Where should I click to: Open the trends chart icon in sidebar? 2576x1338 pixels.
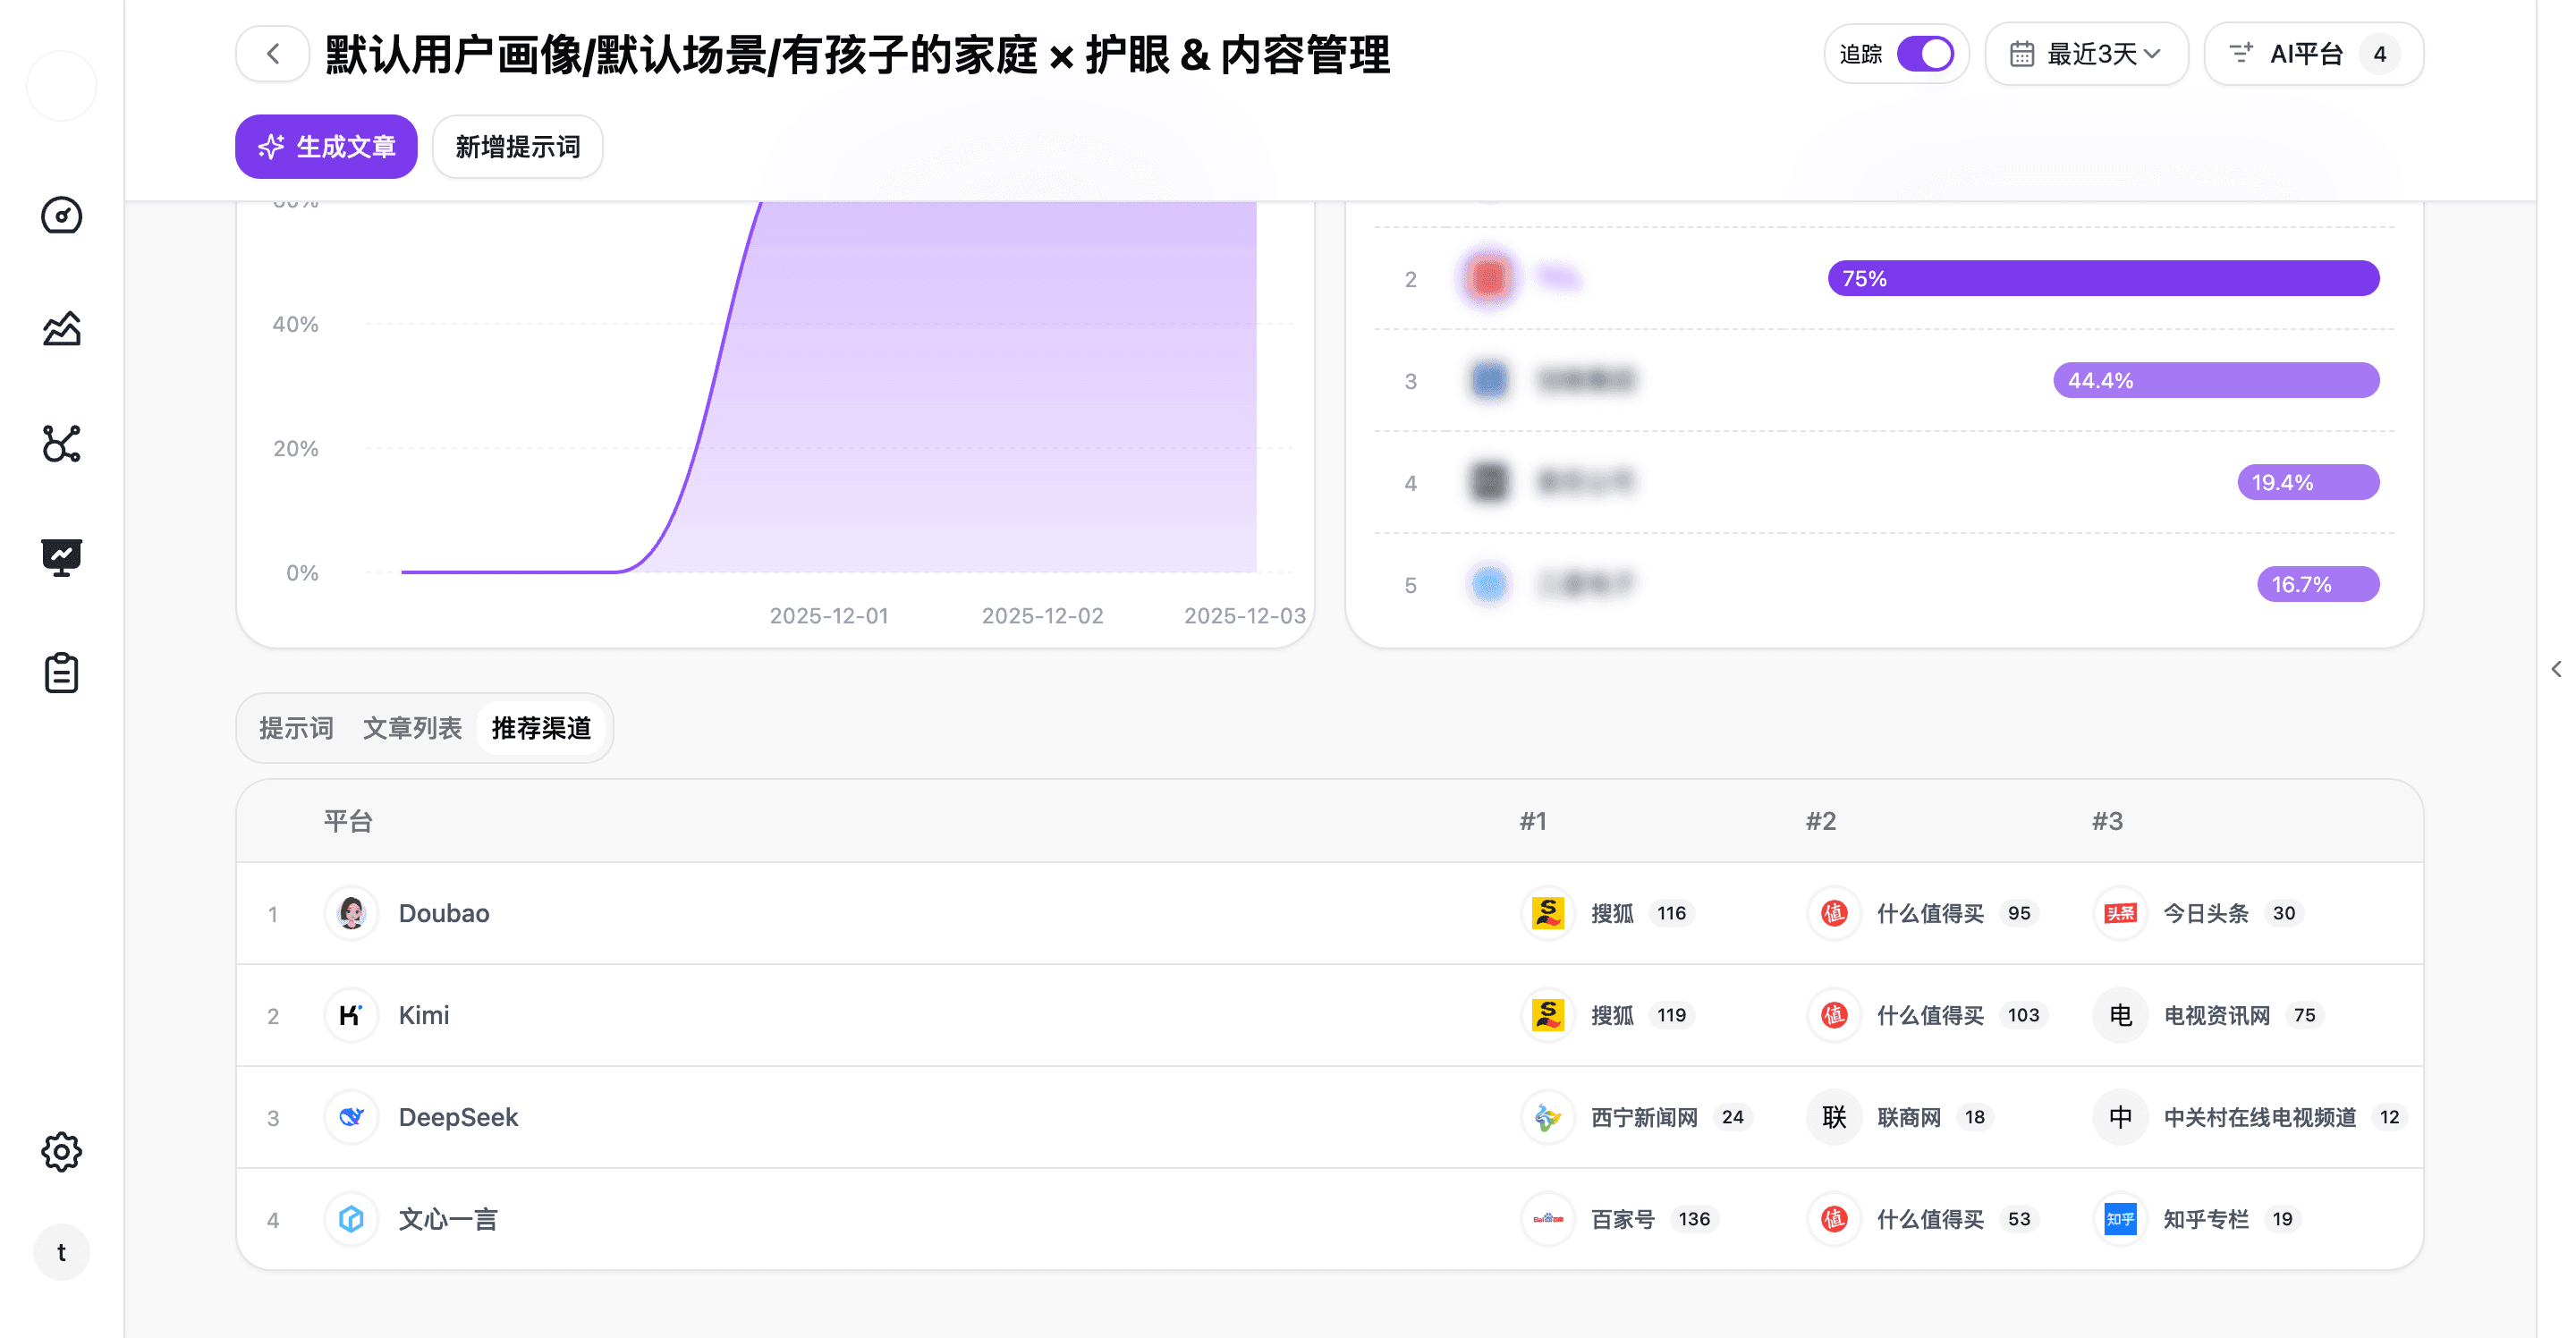pyautogui.click(x=61, y=328)
